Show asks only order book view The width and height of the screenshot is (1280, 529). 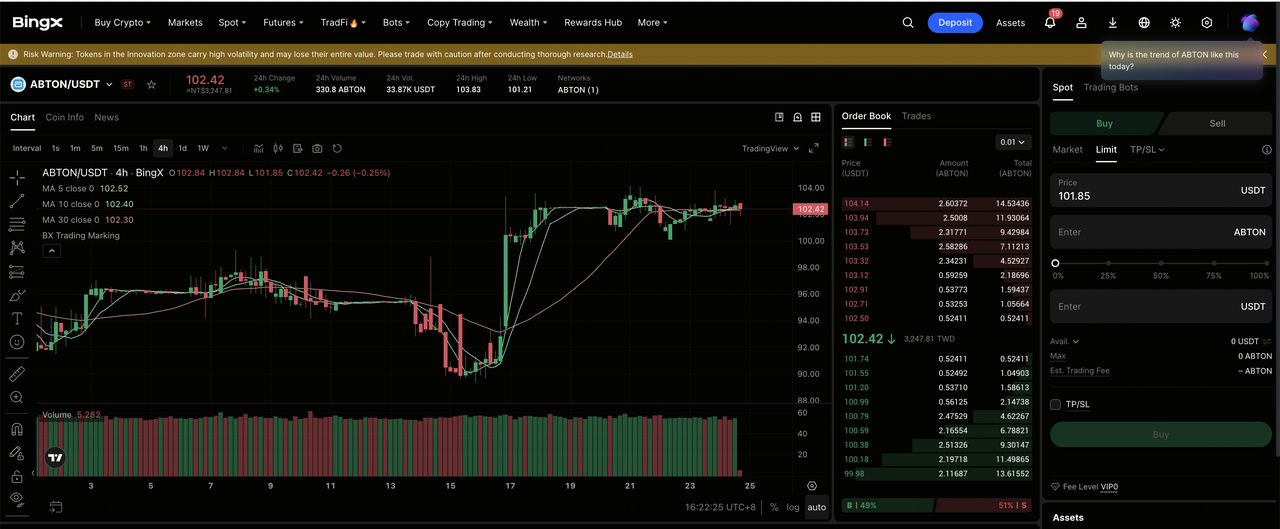click(x=886, y=142)
